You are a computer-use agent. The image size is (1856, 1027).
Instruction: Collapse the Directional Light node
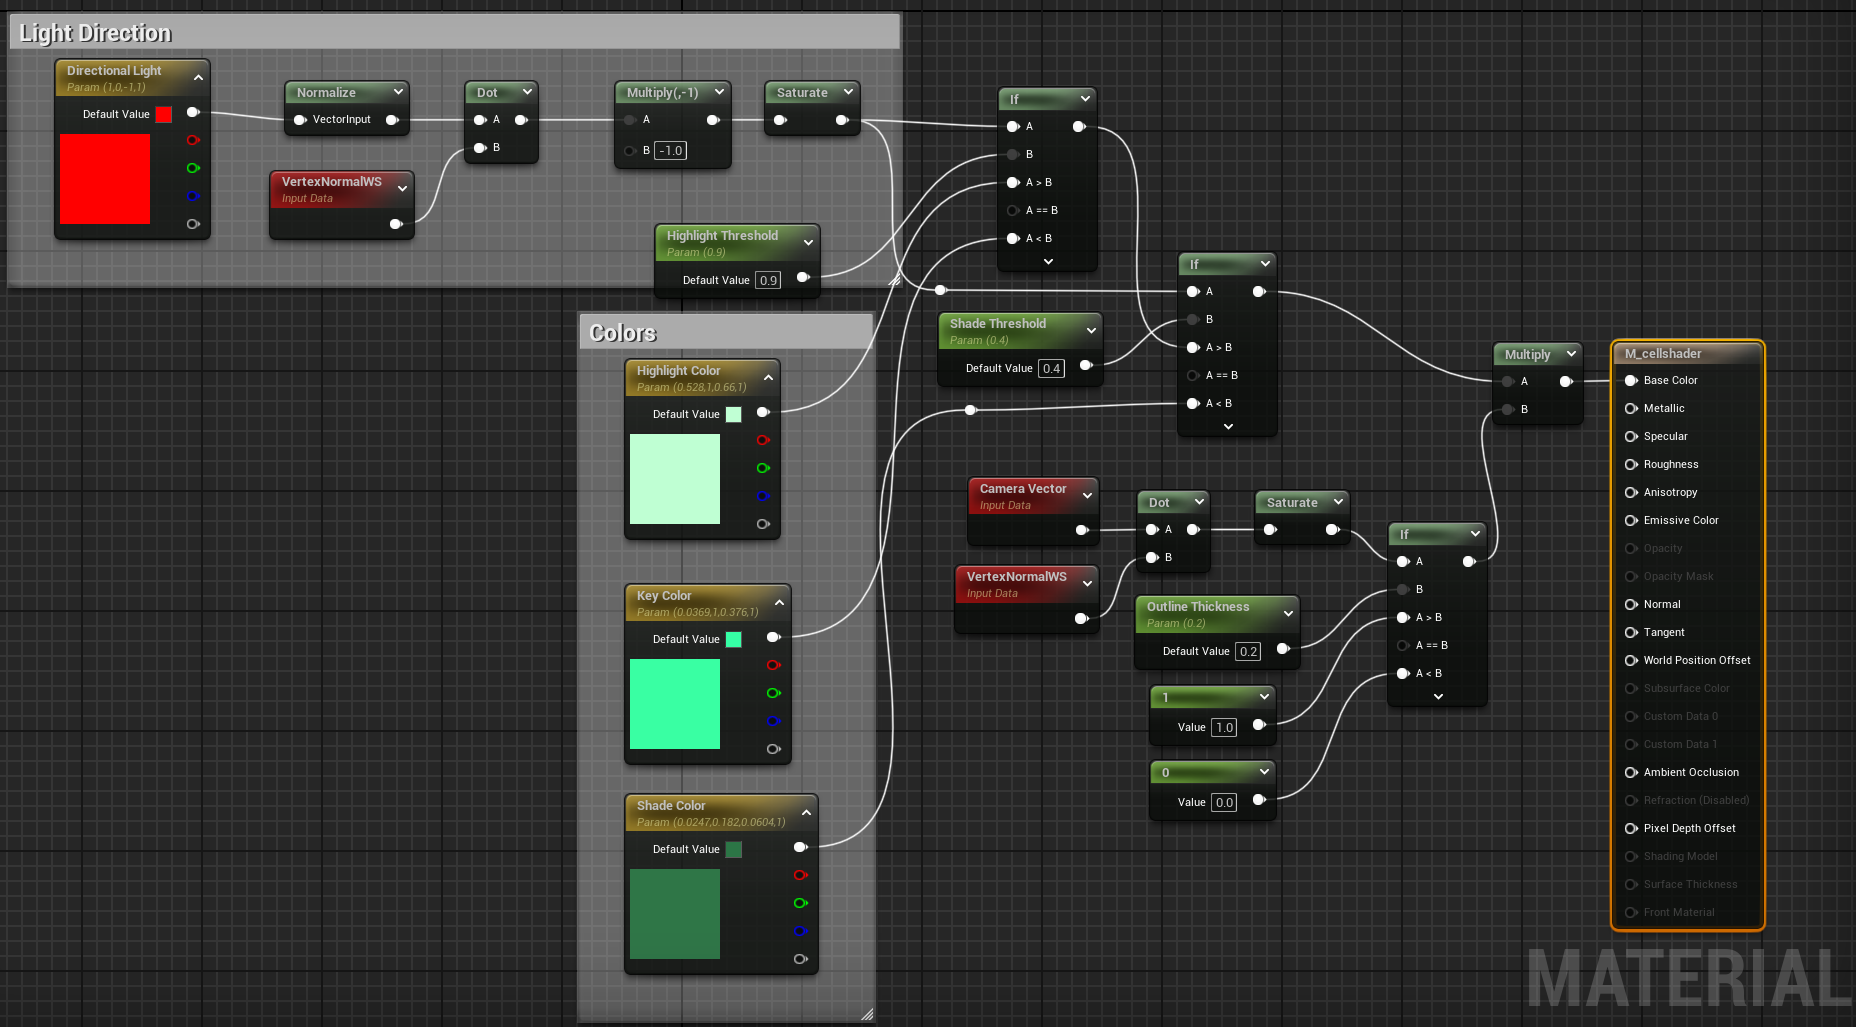tap(198, 78)
